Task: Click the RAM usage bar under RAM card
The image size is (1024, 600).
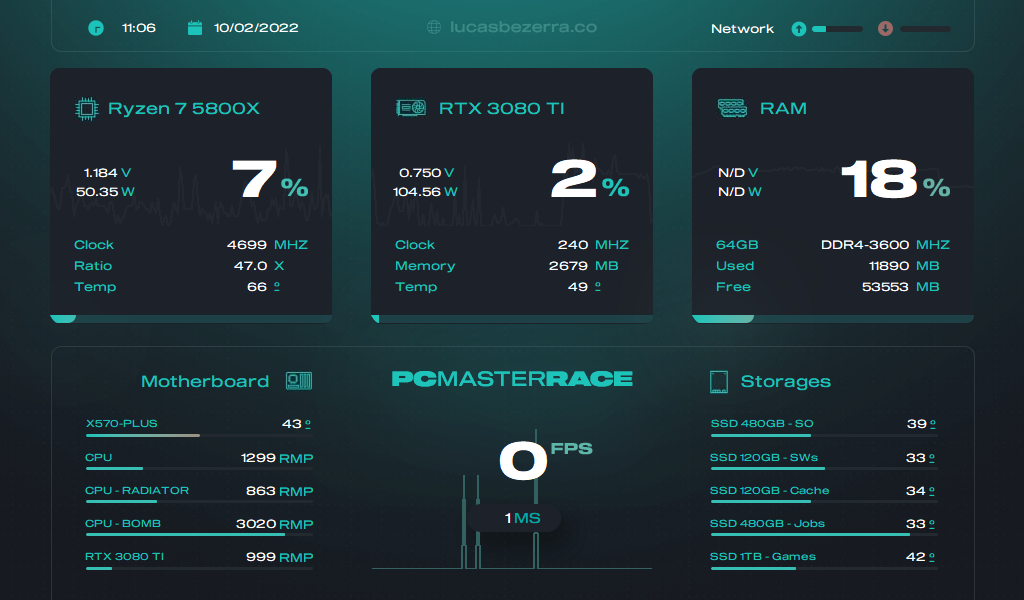Action: click(x=833, y=319)
